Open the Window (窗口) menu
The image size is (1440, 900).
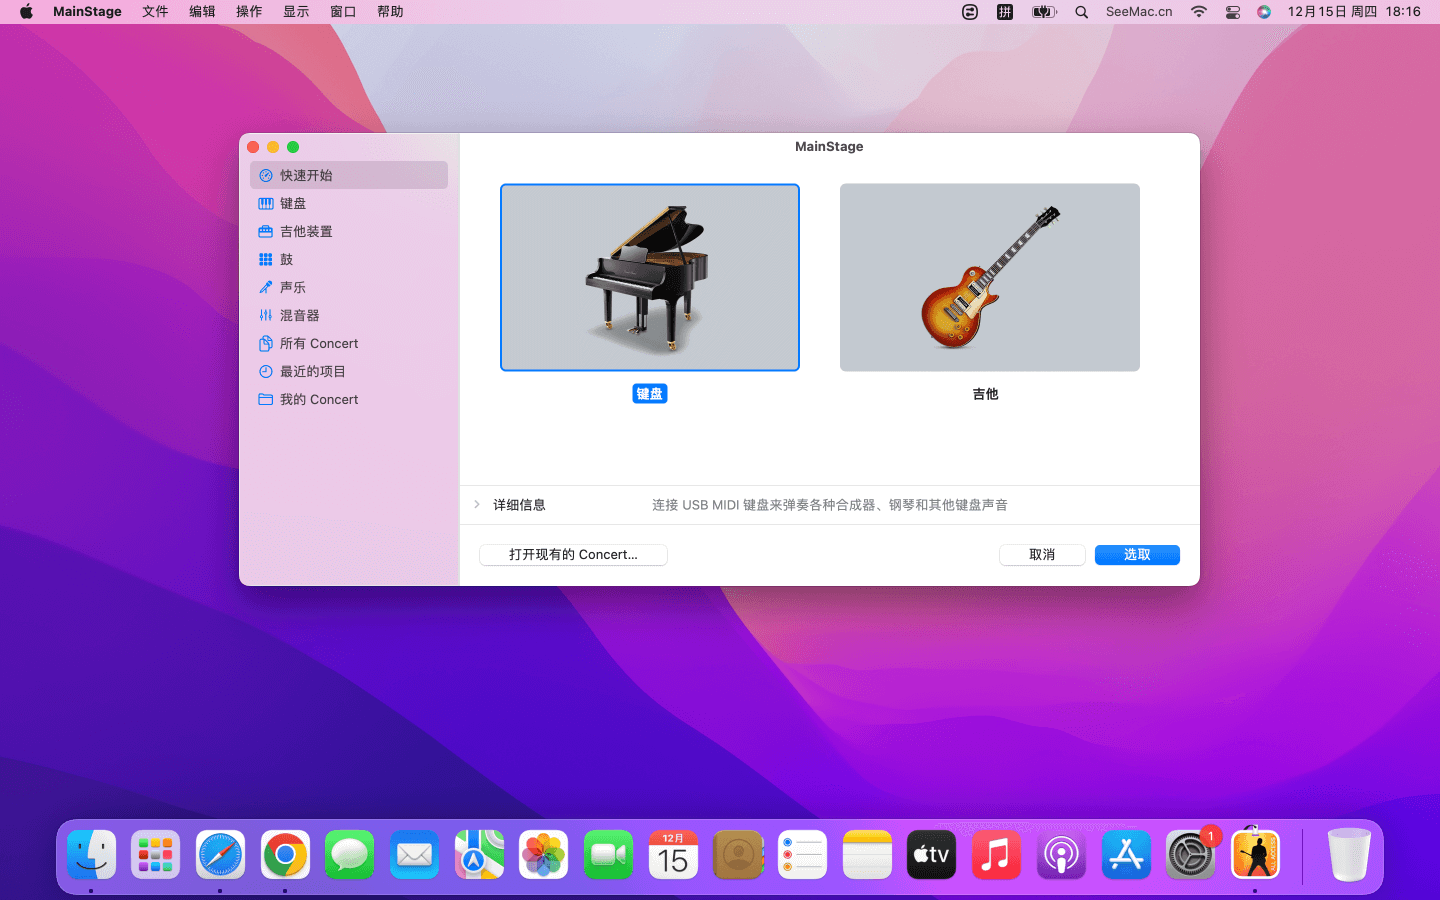(x=343, y=12)
